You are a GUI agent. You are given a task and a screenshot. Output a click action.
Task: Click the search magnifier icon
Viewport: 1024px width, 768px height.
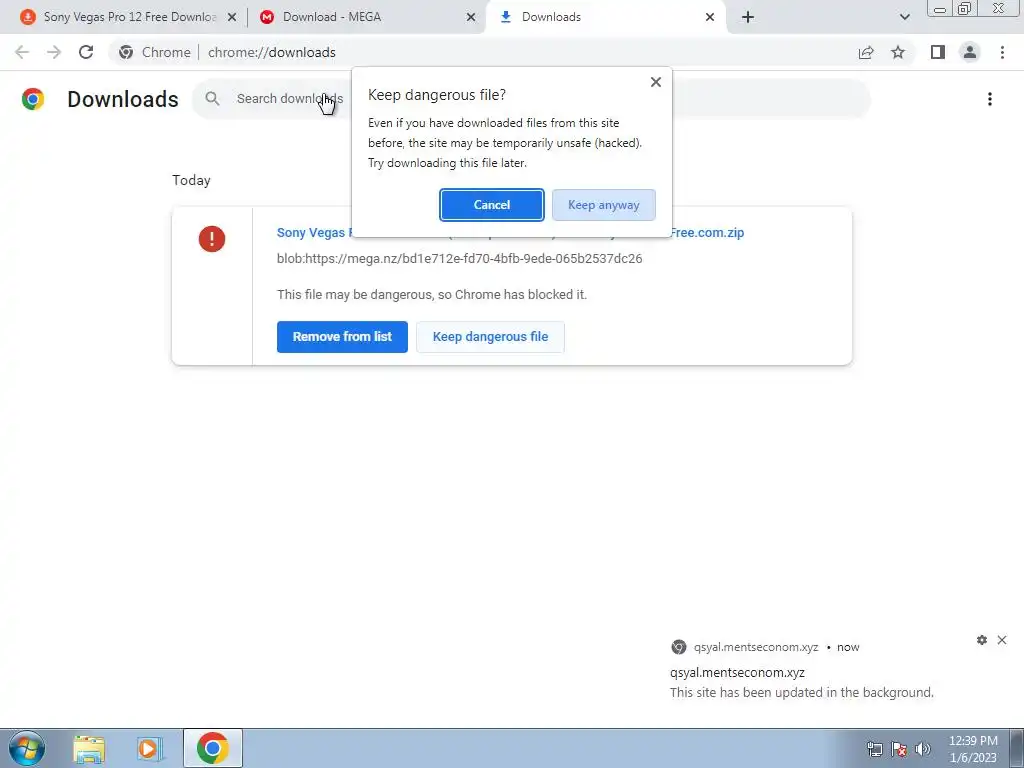tap(212, 99)
